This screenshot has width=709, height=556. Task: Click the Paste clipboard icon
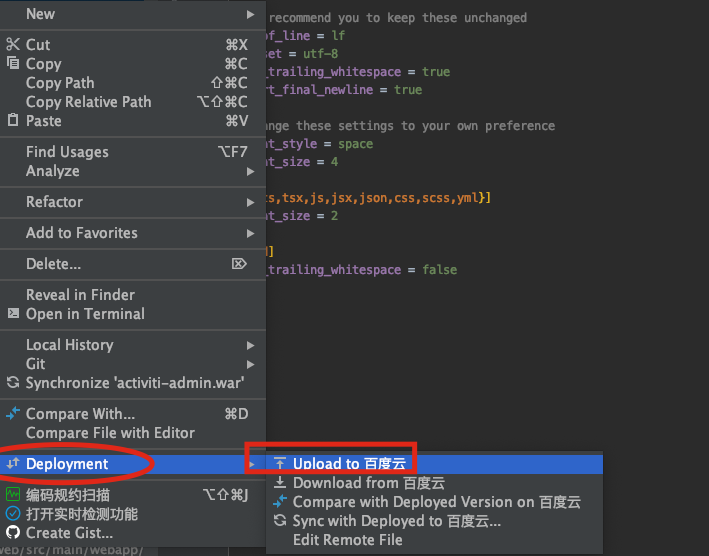pyautogui.click(x=13, y=120)
